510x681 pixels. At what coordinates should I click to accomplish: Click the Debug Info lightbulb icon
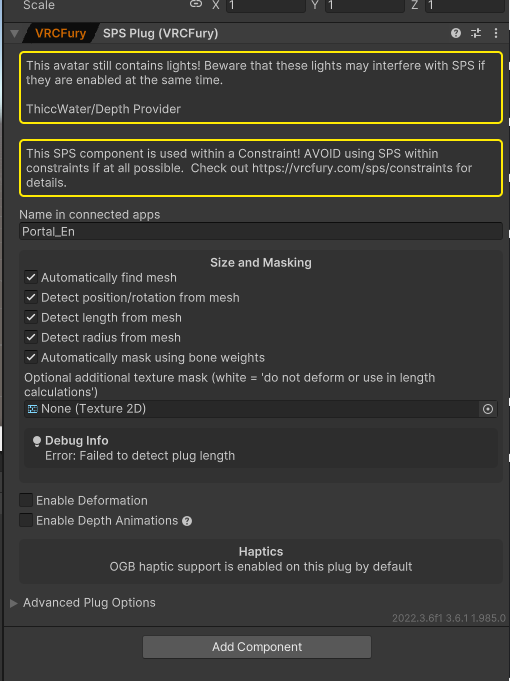tap(37, 441)
